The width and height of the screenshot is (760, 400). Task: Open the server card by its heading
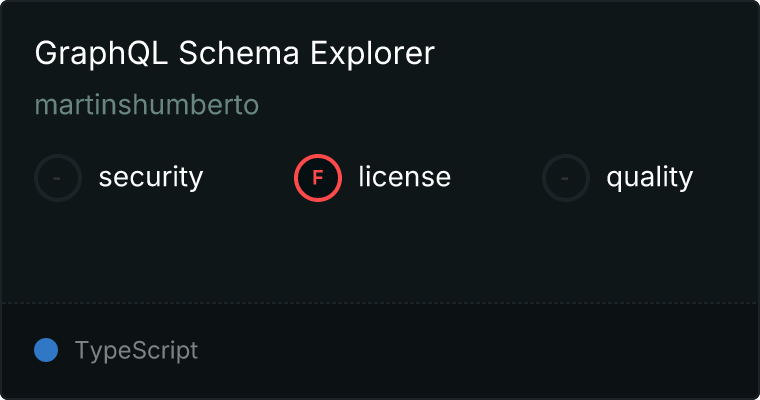pyautogui.click(x=235, y=54)
